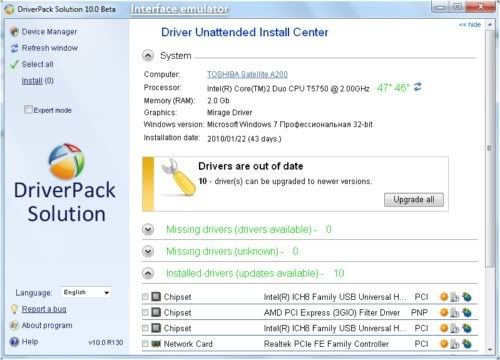Screen dimensions: 500x360
Task: Enable Expert mode
Action: (x=28, y=109)
